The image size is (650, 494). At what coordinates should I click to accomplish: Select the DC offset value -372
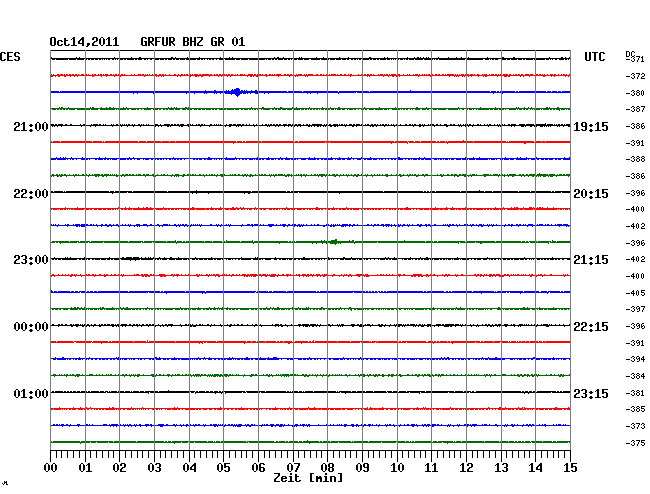[x=635, y=76]
